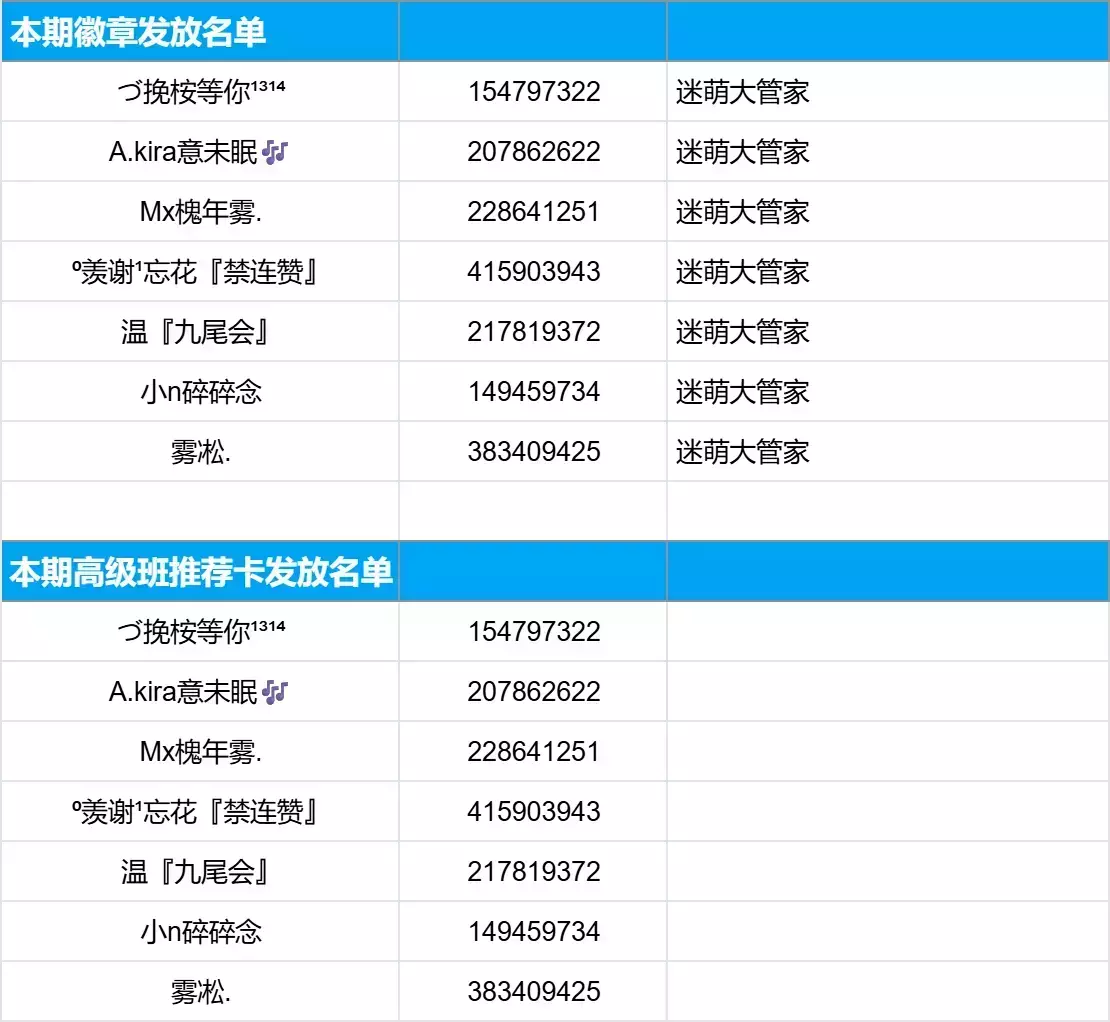Select º羡谢¹忘花『禁连赞』 in the 推荐卡 list
Screen dimensions: 1110x1022
point(200,812)
